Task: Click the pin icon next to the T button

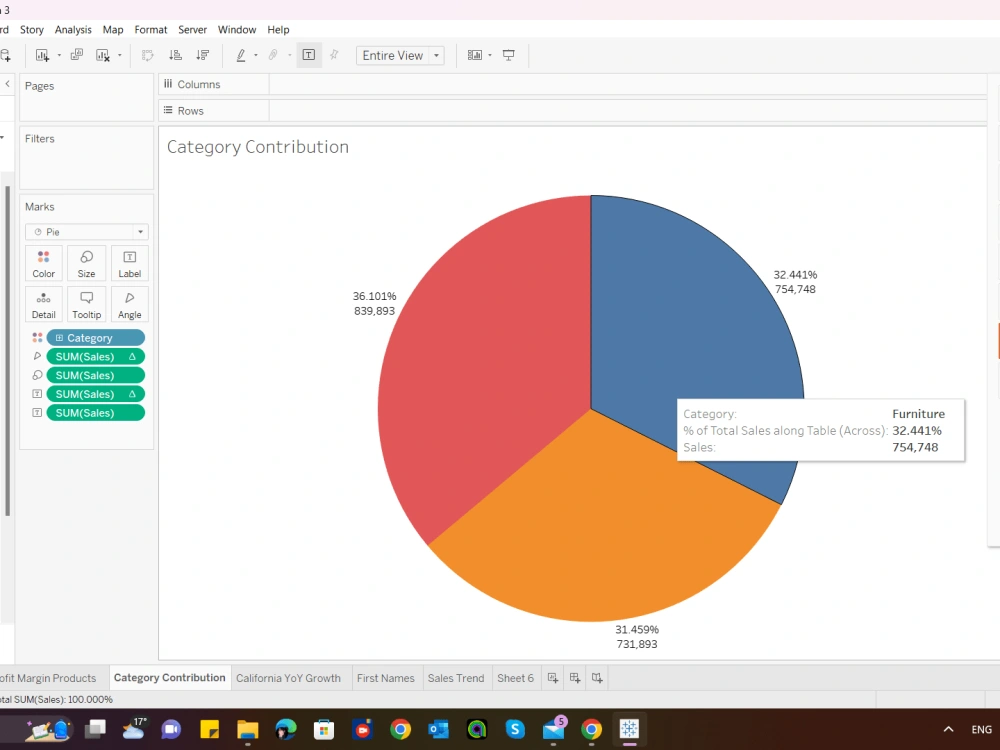Action: pyautogui.click(x=334, y=55)
